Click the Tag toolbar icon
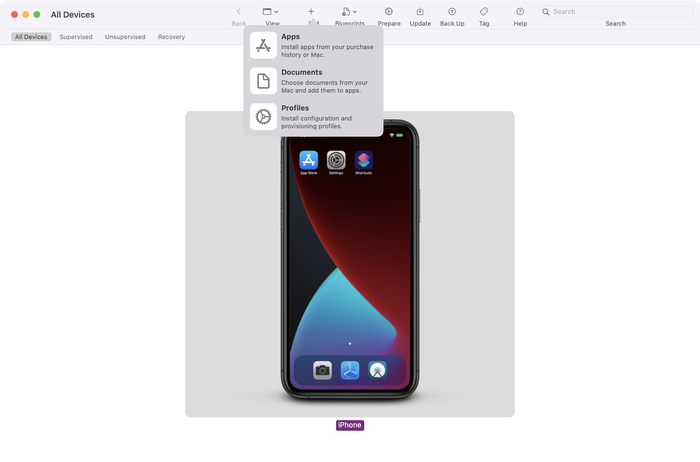This screenshot has width=700, height=462. click(484, 12)
